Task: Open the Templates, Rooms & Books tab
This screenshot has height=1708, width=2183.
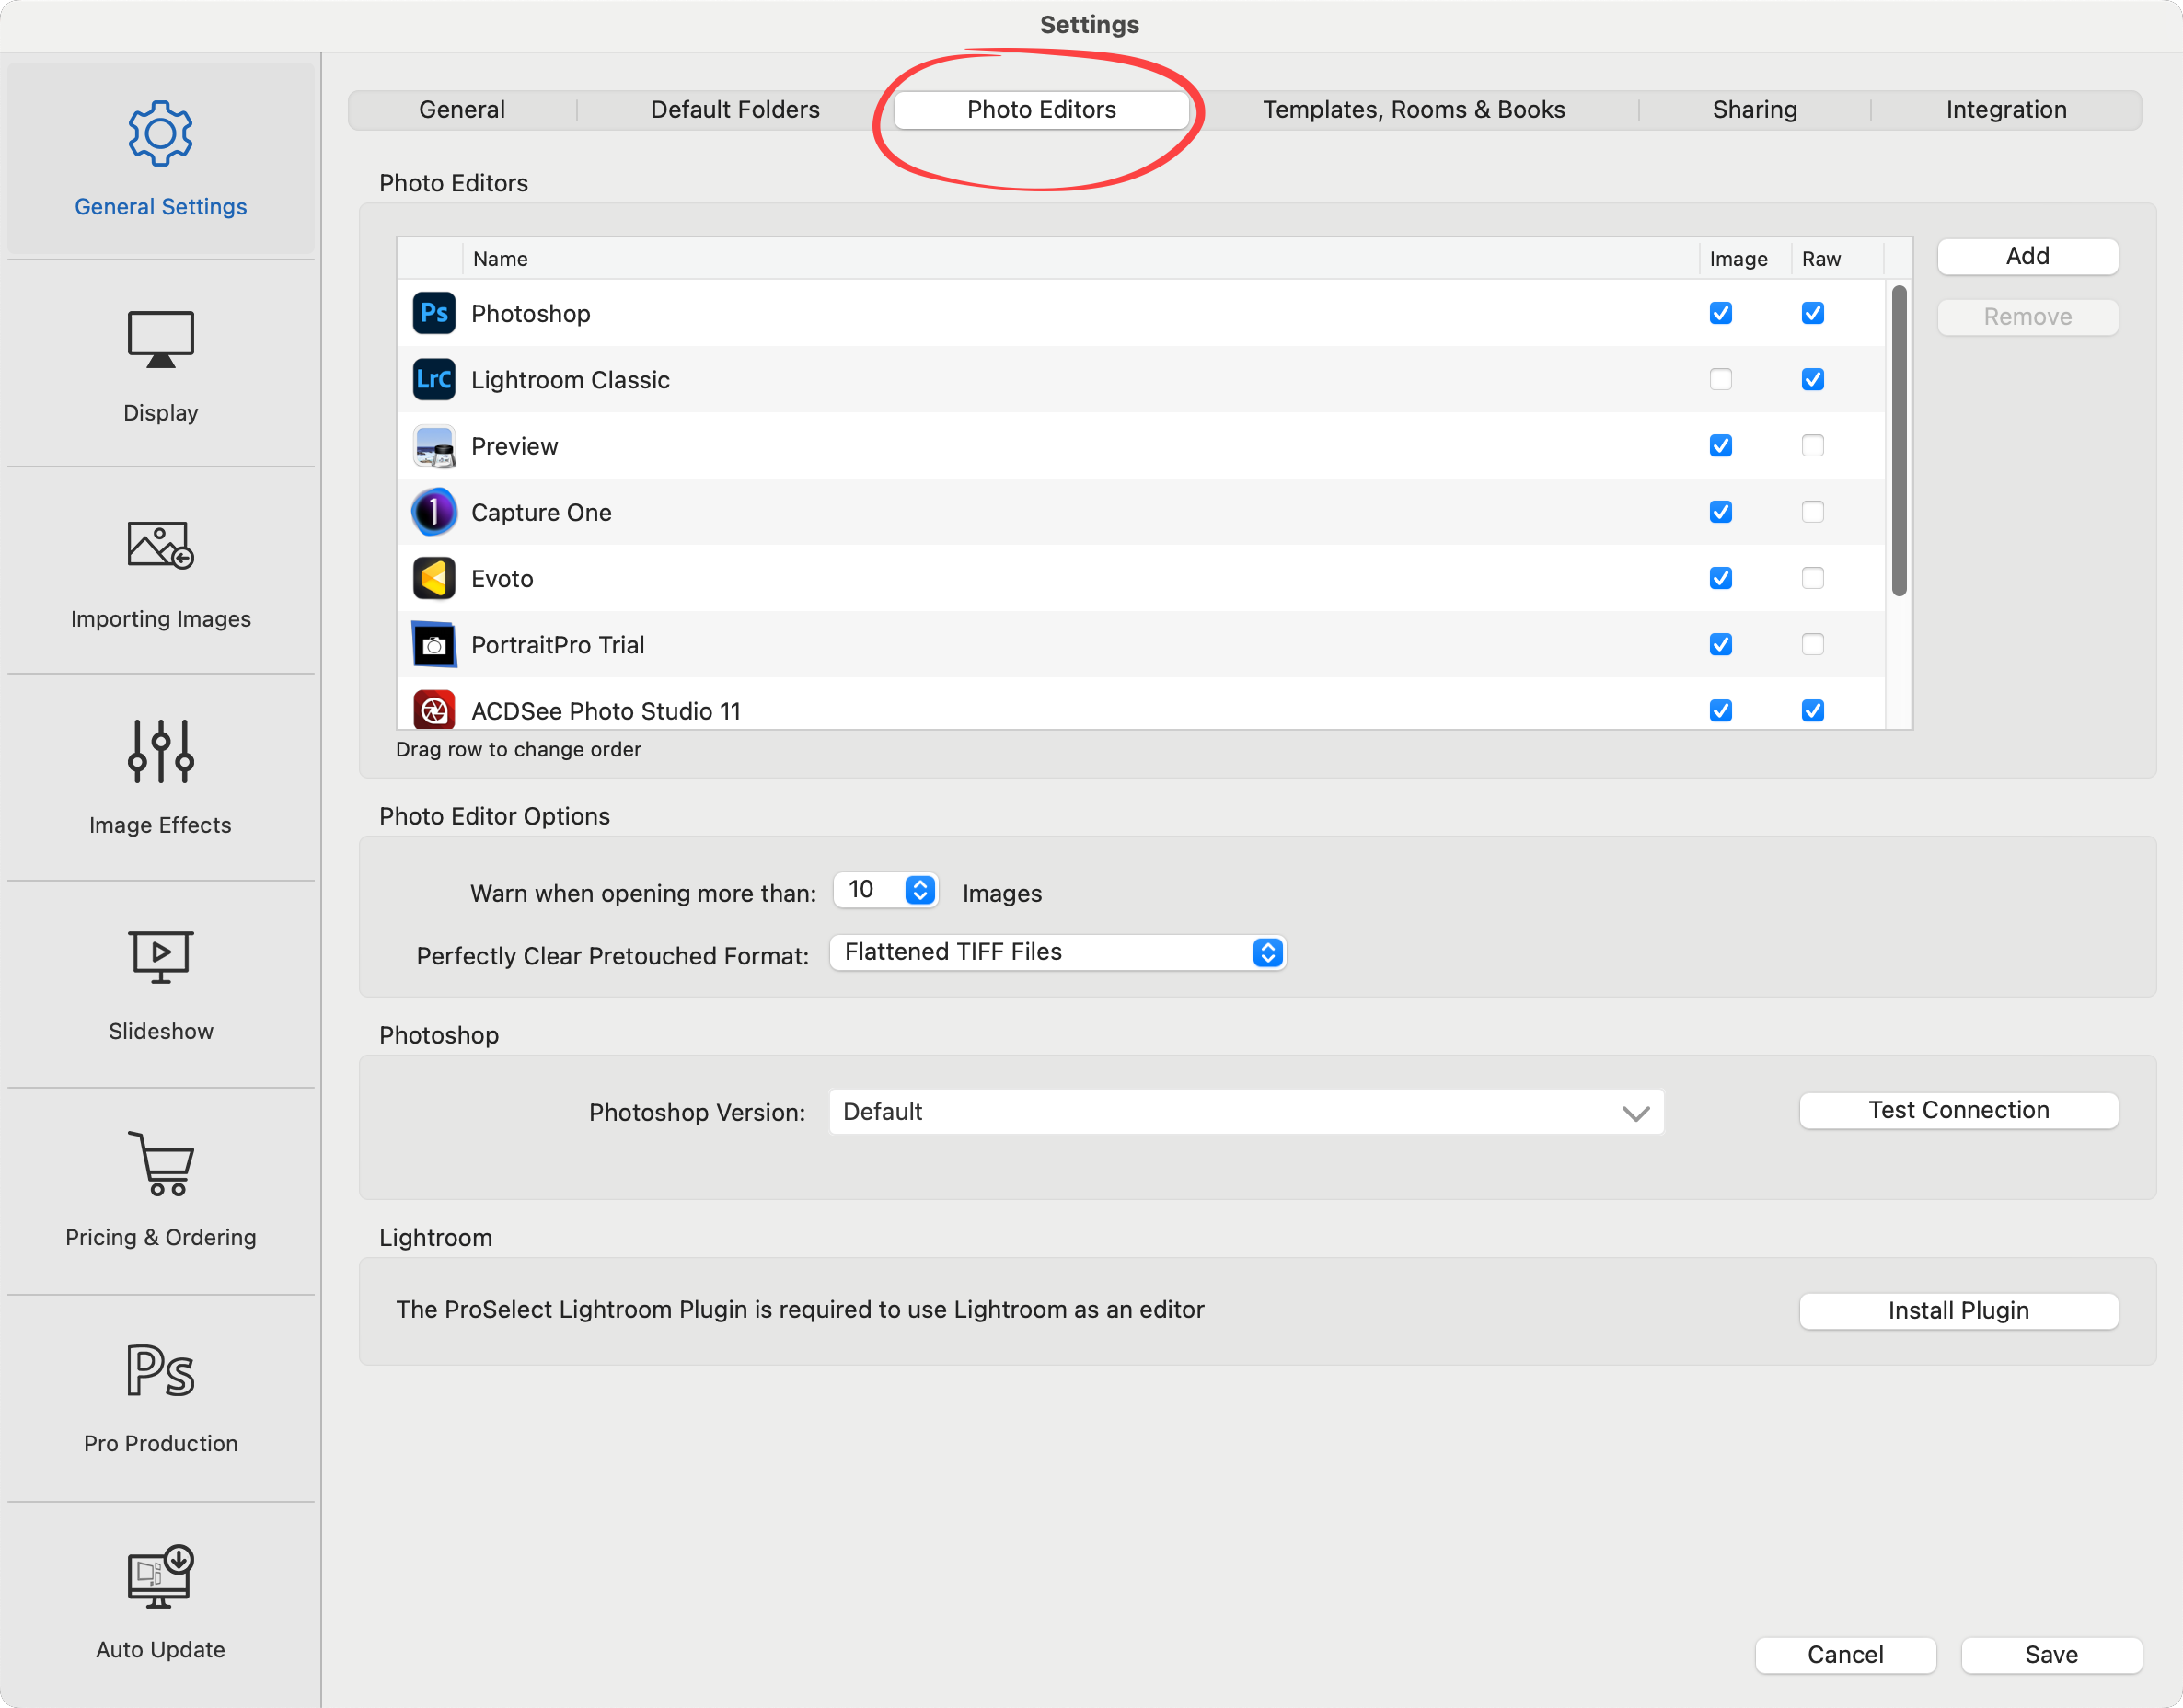Action: click(1413, 110)
